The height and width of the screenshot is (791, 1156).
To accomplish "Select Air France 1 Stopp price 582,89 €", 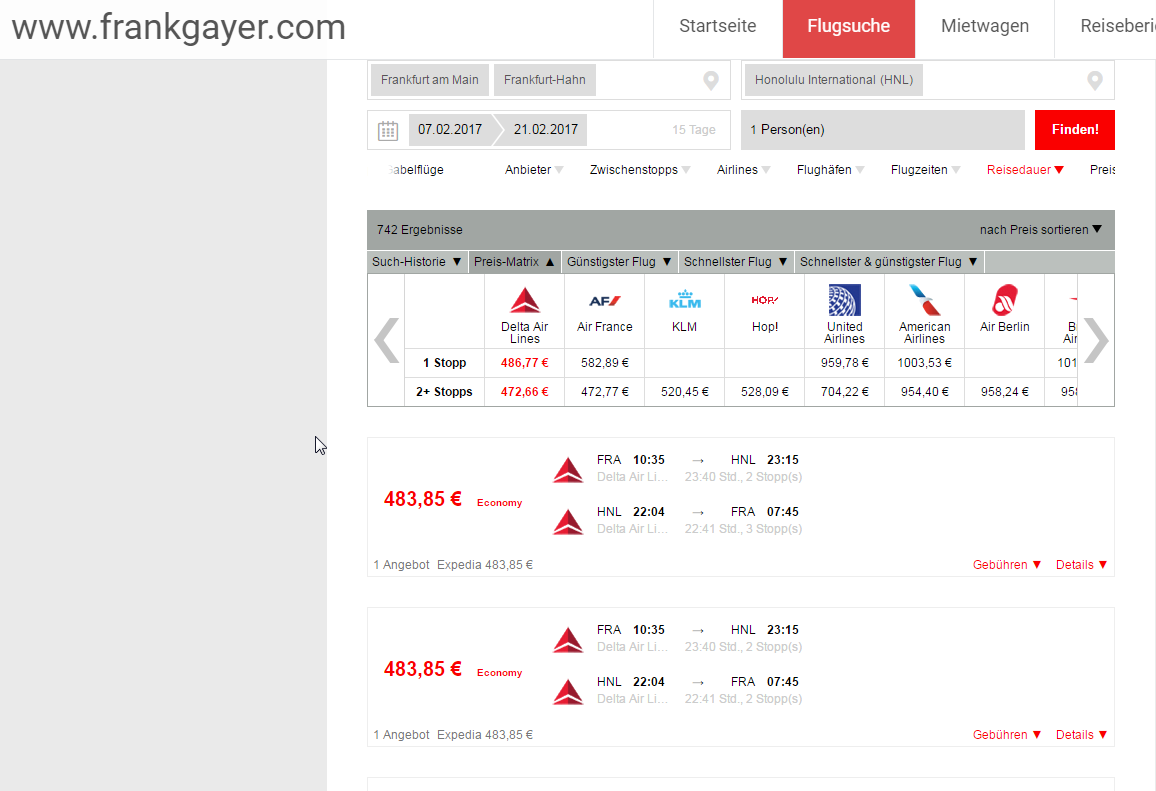I will (x=605, y=363).
